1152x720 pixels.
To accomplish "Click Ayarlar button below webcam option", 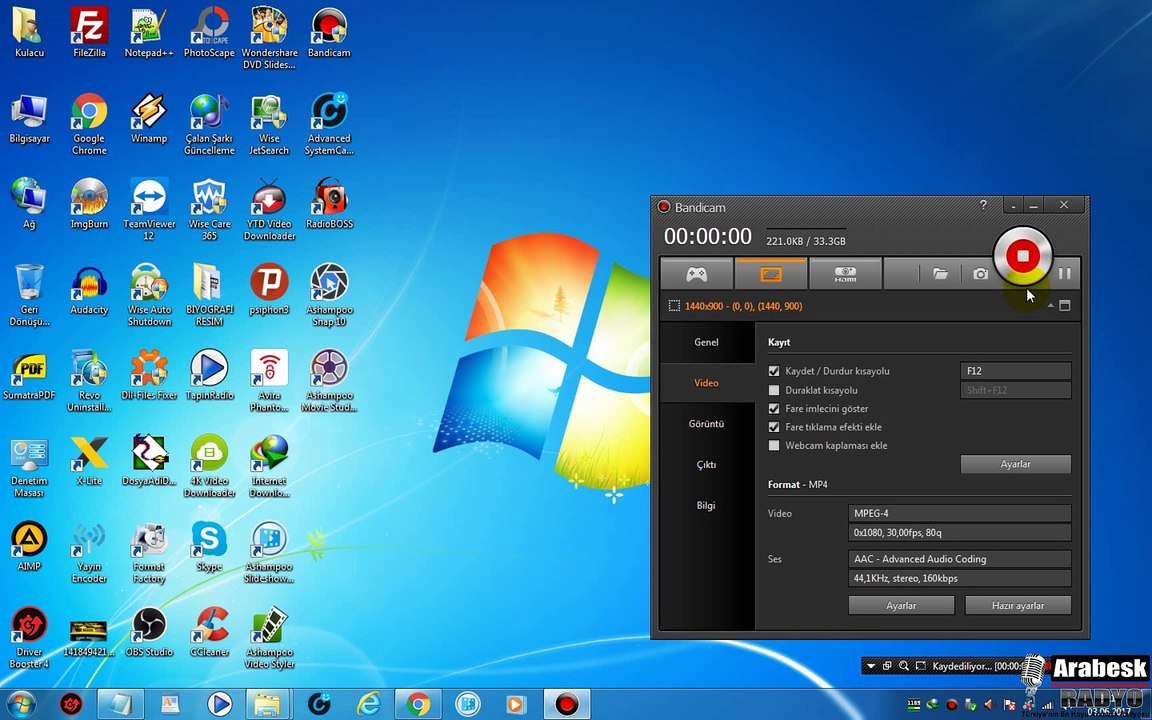I will 1015,464.
